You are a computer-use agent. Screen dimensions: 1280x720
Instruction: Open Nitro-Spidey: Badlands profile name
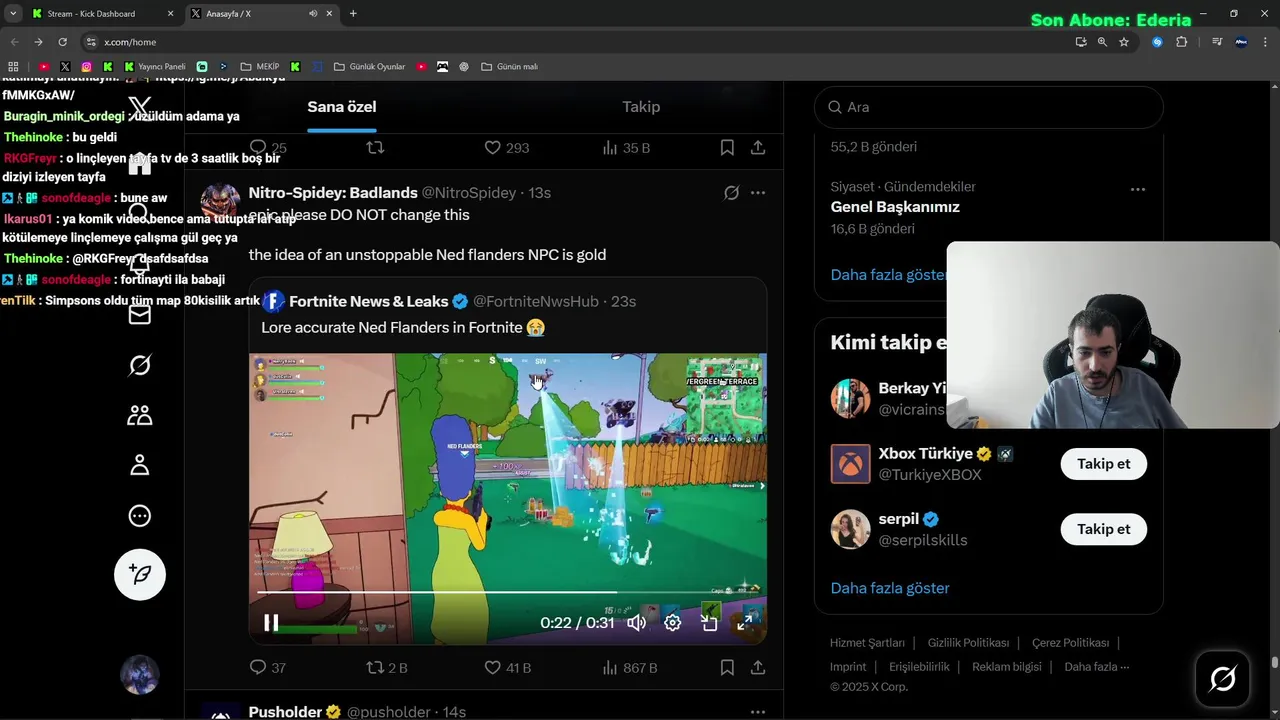coord(333,192)
